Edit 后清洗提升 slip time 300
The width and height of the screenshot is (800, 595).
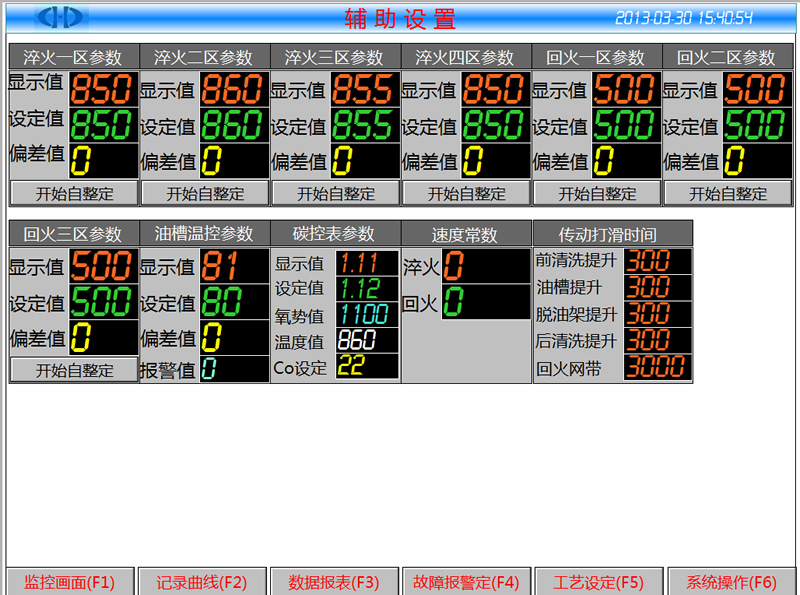click(658, 340)
